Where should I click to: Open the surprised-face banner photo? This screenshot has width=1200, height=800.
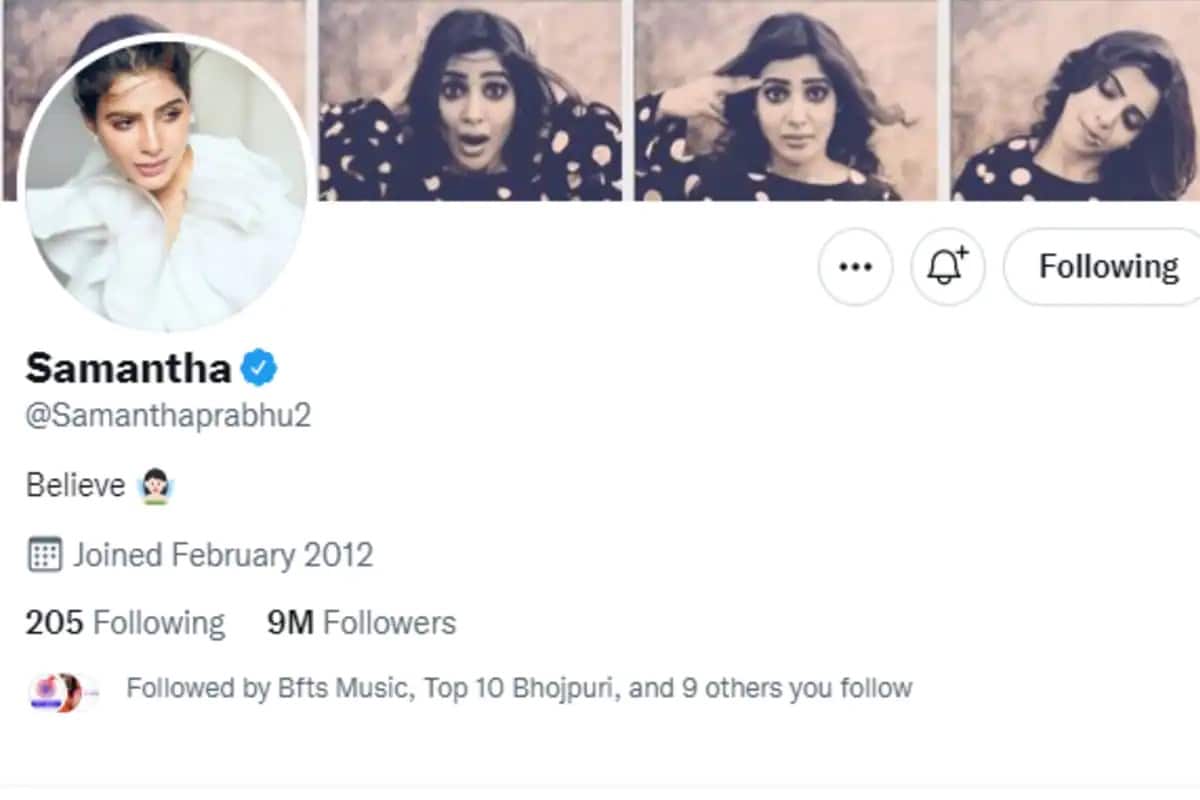coord(470,100)
